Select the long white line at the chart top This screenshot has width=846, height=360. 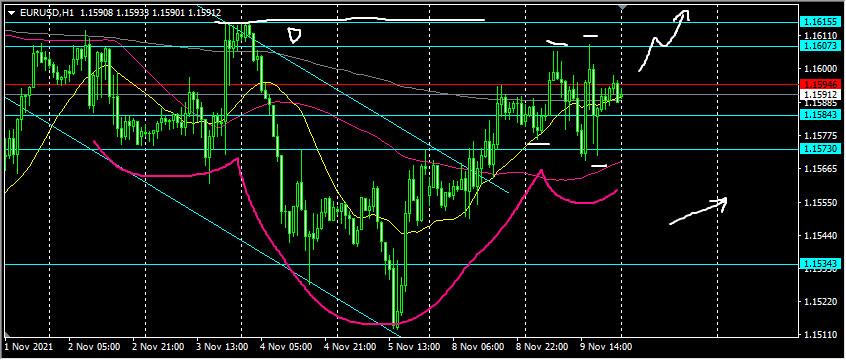tap(351, 21)
